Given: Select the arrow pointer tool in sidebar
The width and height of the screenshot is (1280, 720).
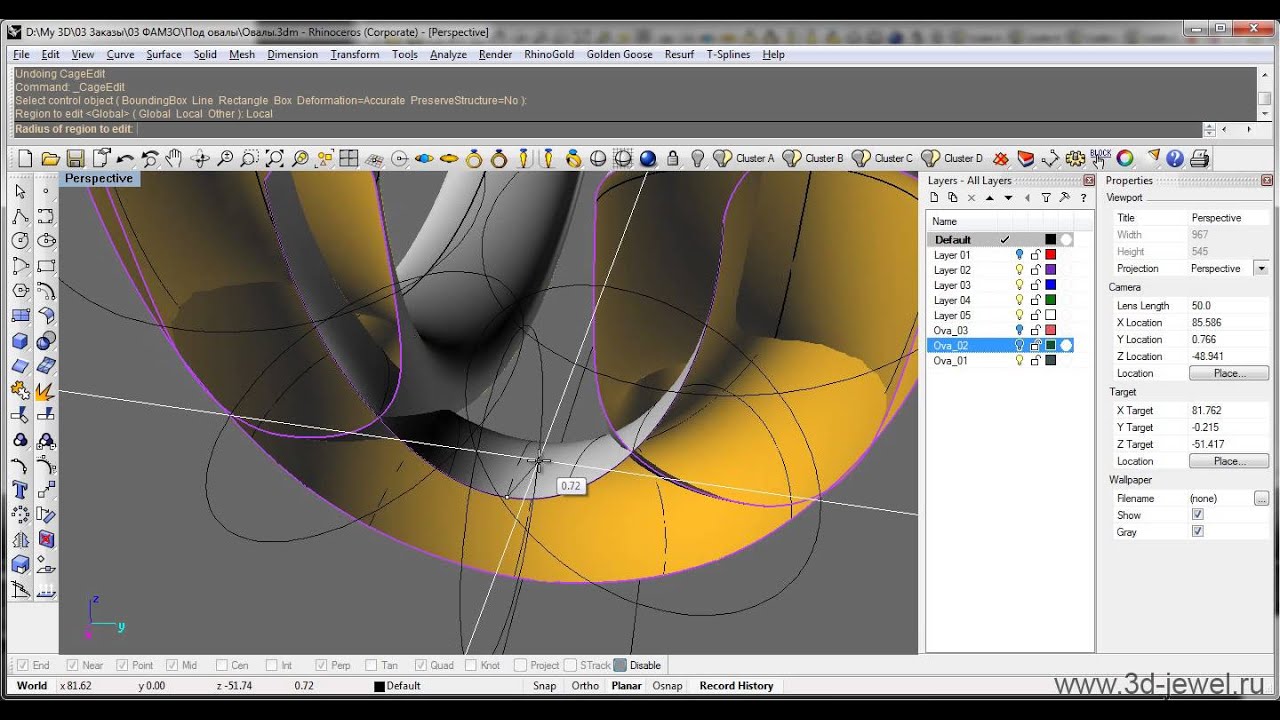Looking at the screenshot, I should pyautogui.click(x=20, y=191).
